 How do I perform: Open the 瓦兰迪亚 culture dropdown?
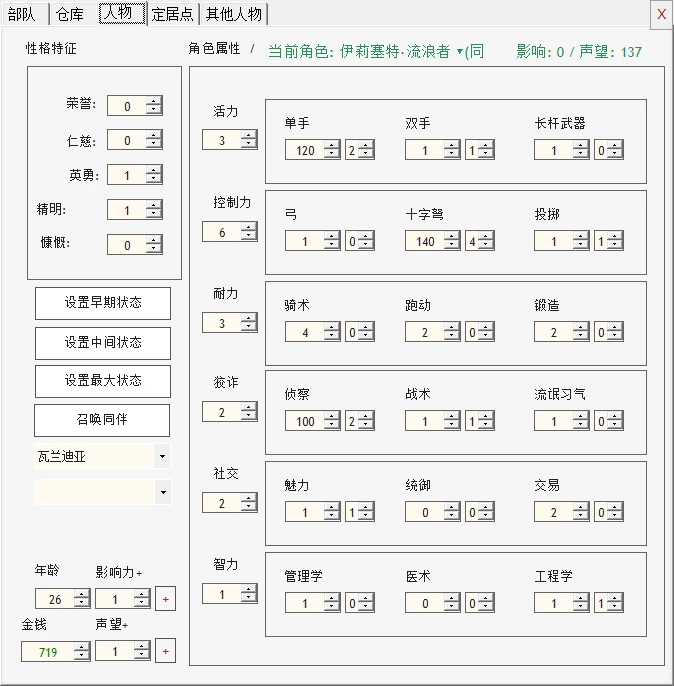(162, 456)
